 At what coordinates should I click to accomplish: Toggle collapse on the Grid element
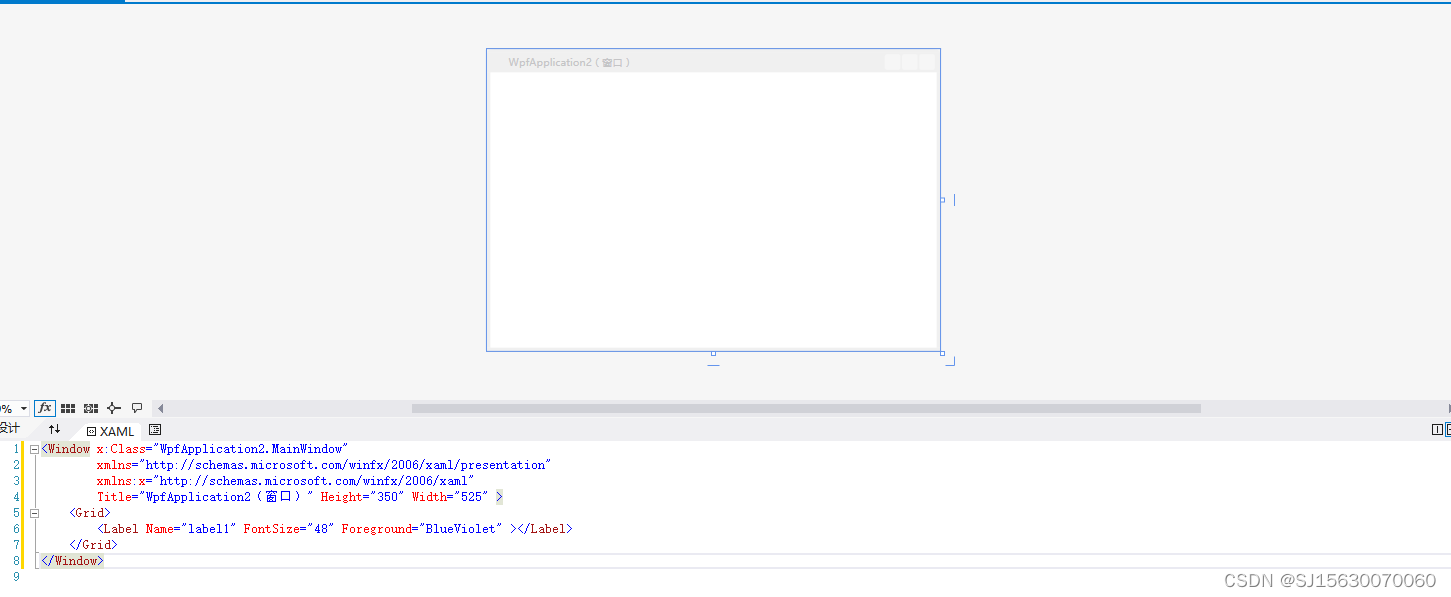33,512
